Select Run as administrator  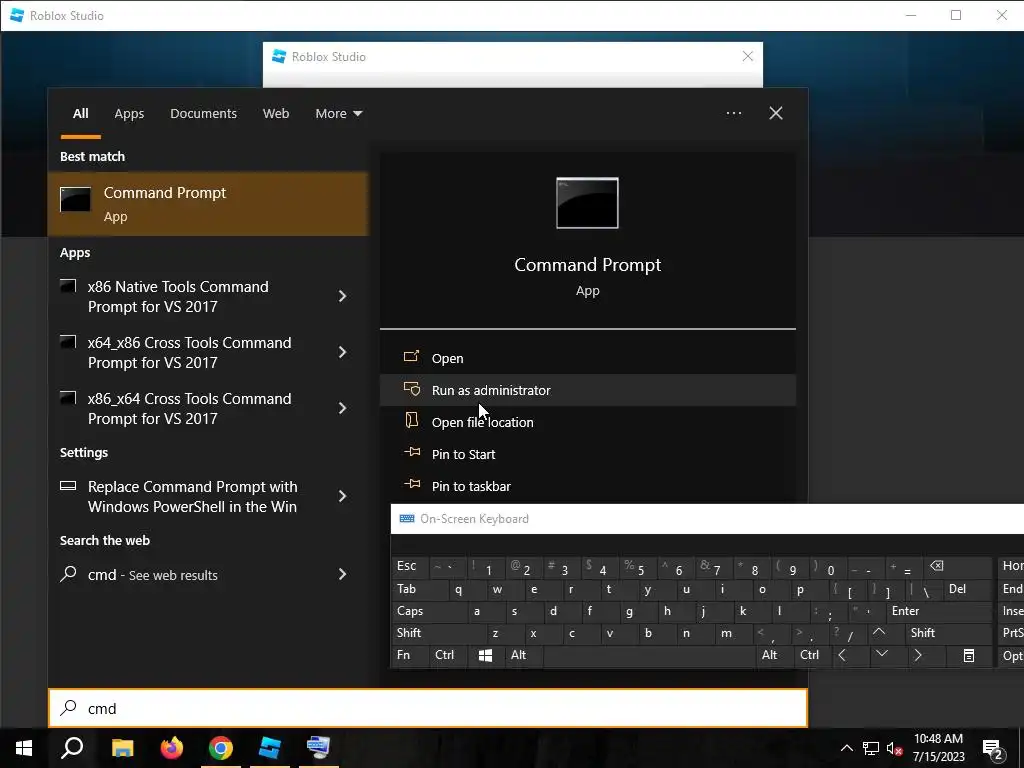click(587, 390)
